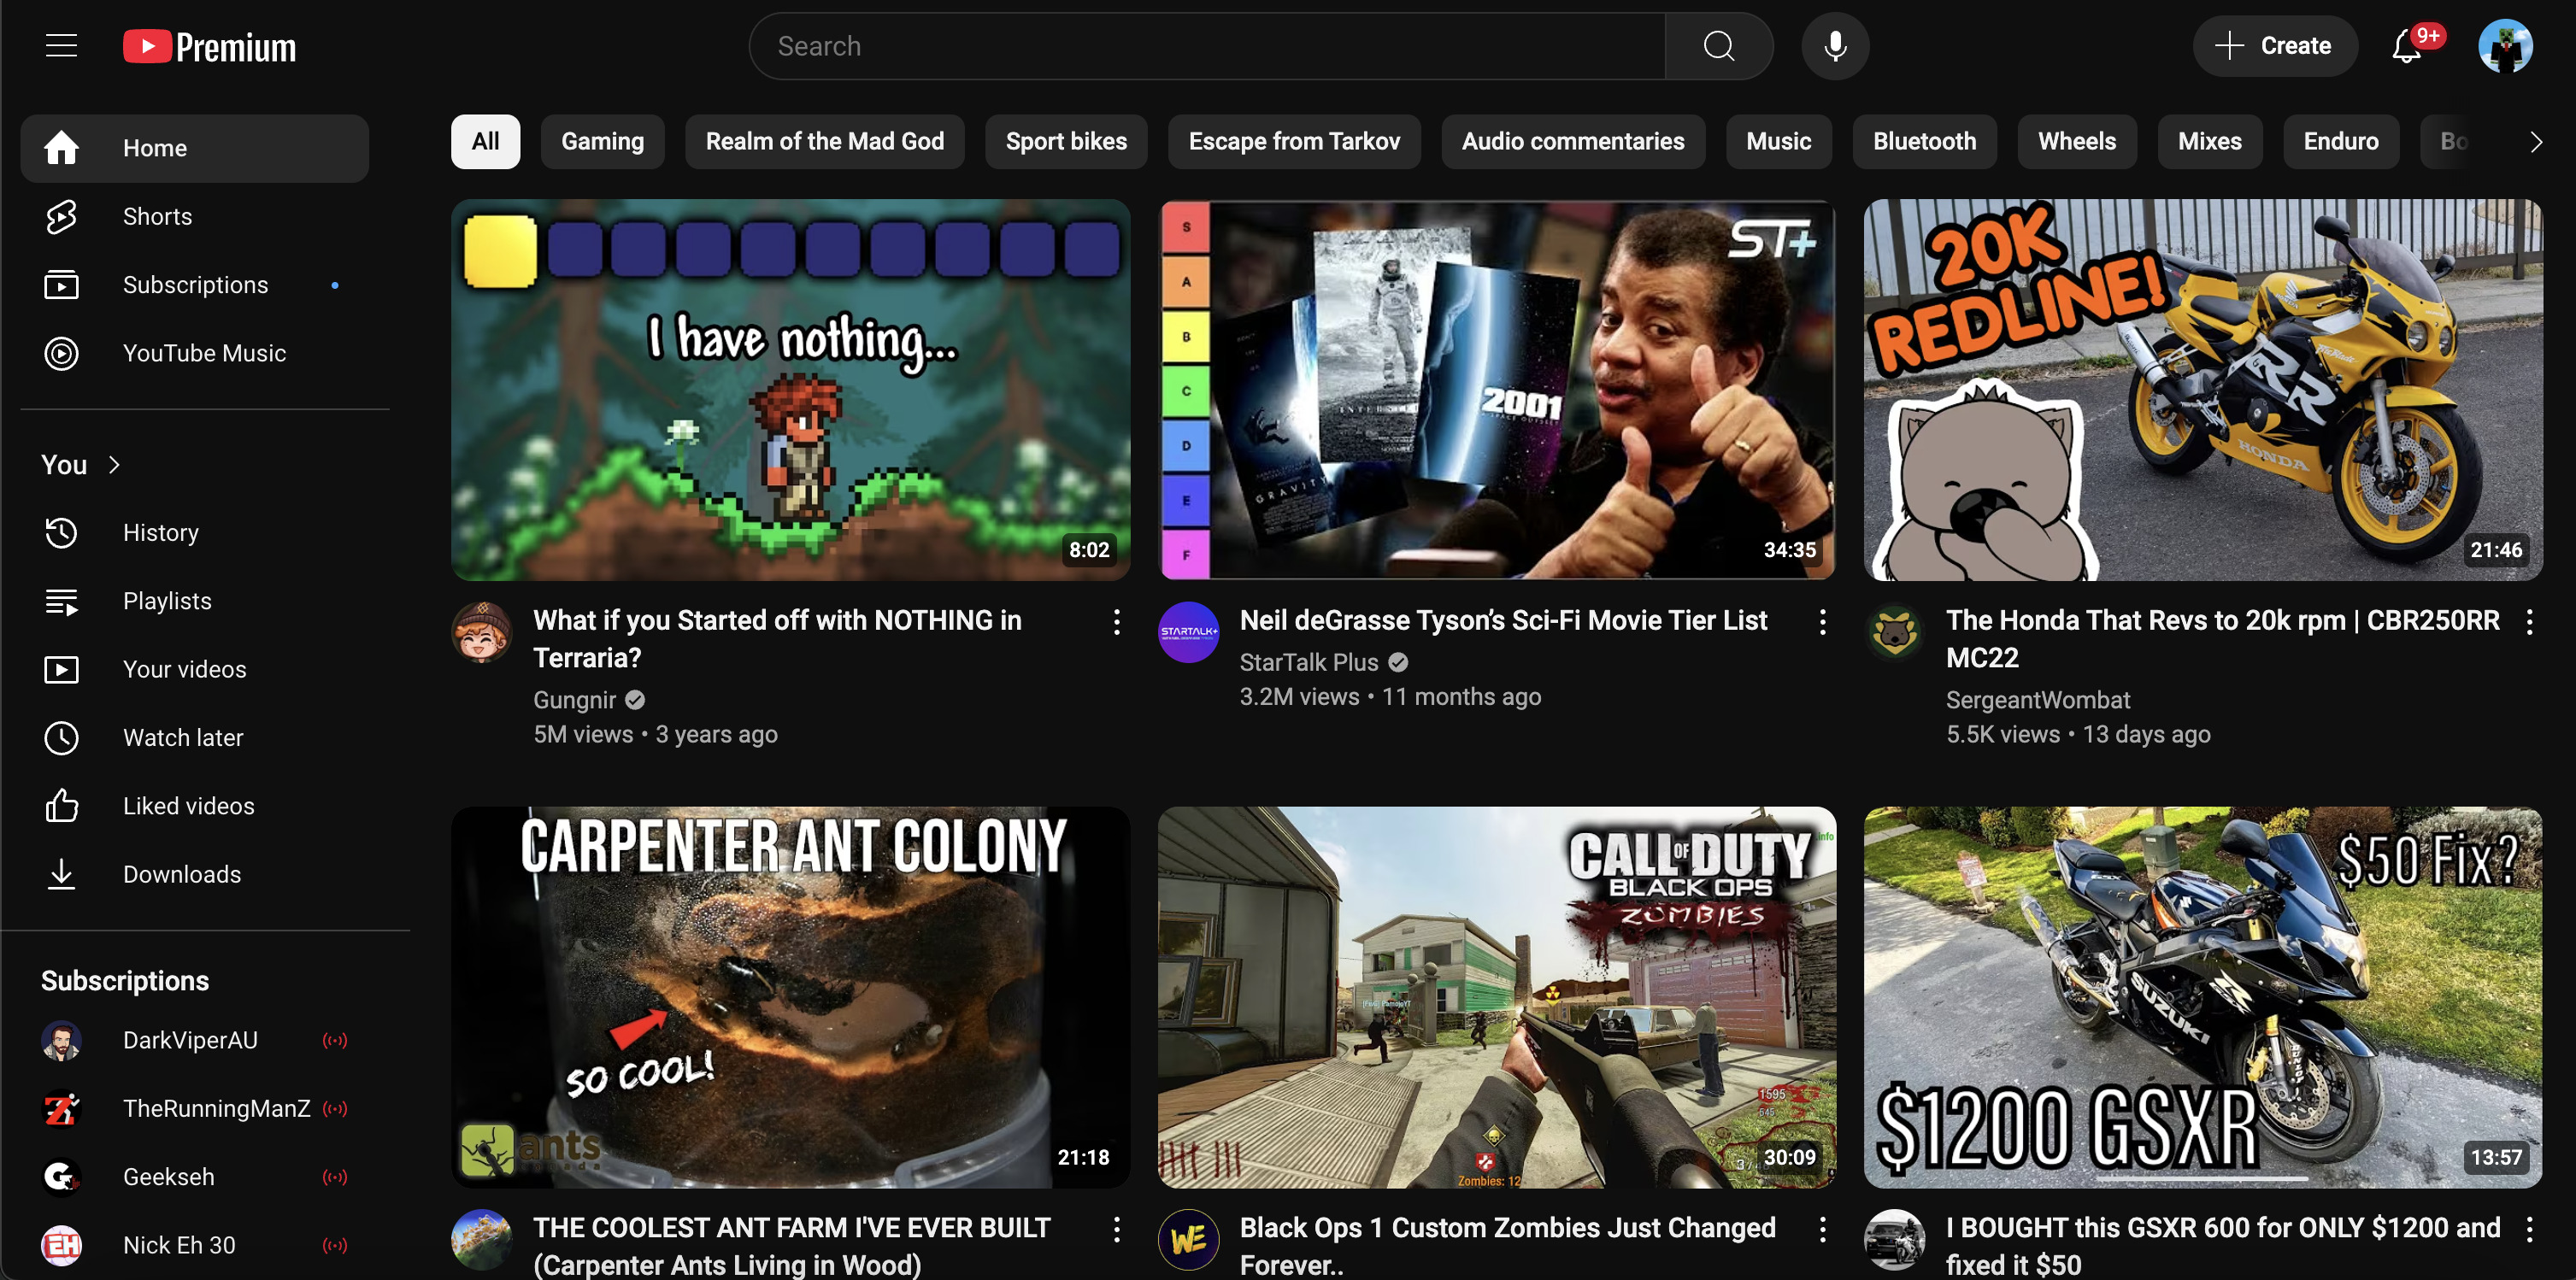Select Realm of the Mad God chip
Screen dimensions: 2576x1280
[x=824, y=142]
